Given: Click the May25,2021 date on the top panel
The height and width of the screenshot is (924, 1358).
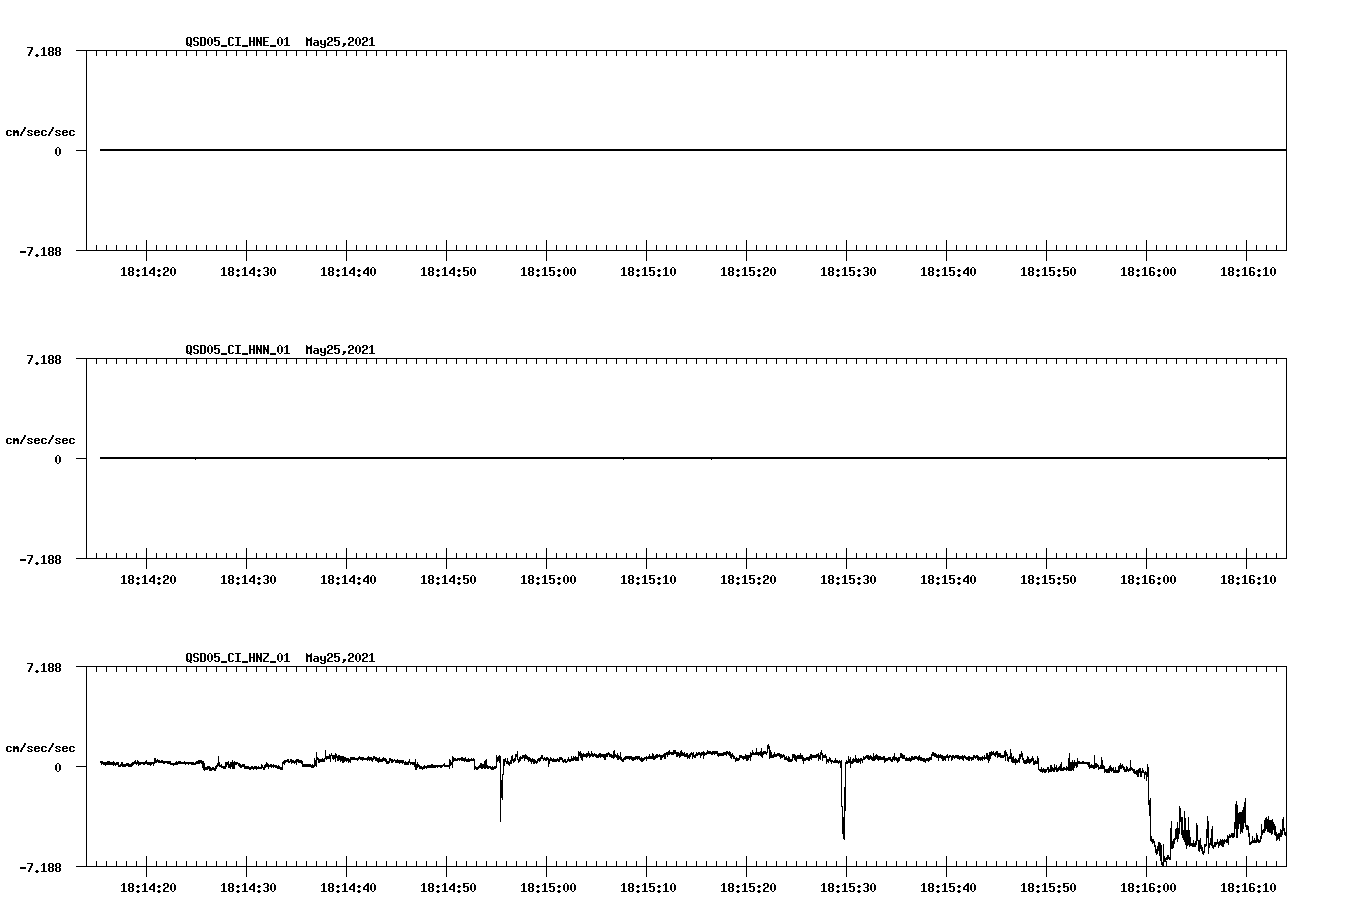Looking at the screenshot, I should tap(339, 42).
